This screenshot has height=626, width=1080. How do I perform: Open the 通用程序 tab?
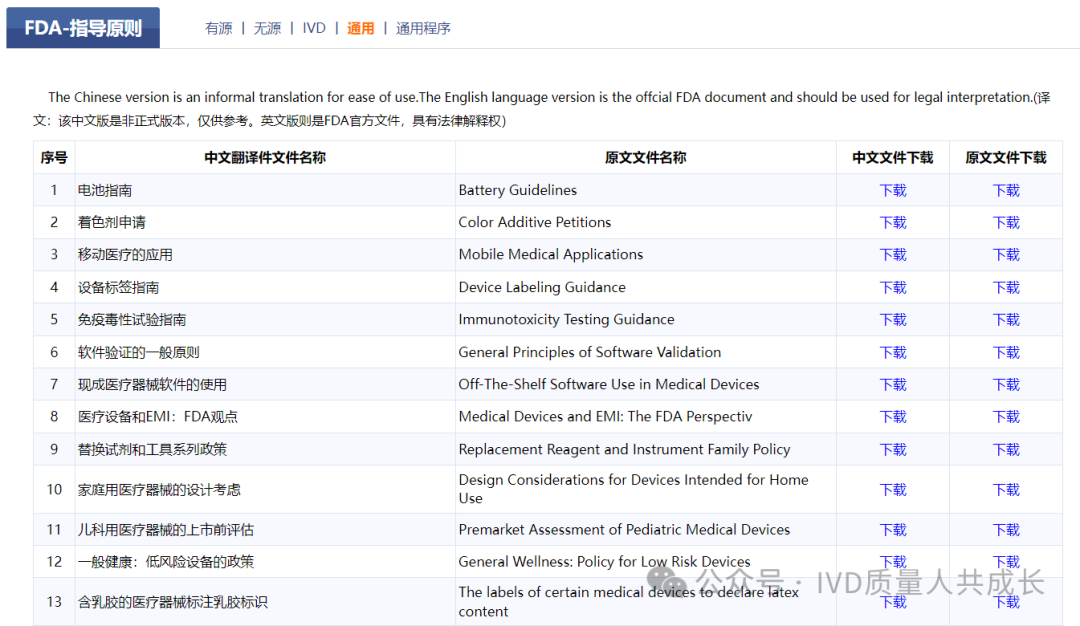tap(423, 28)
